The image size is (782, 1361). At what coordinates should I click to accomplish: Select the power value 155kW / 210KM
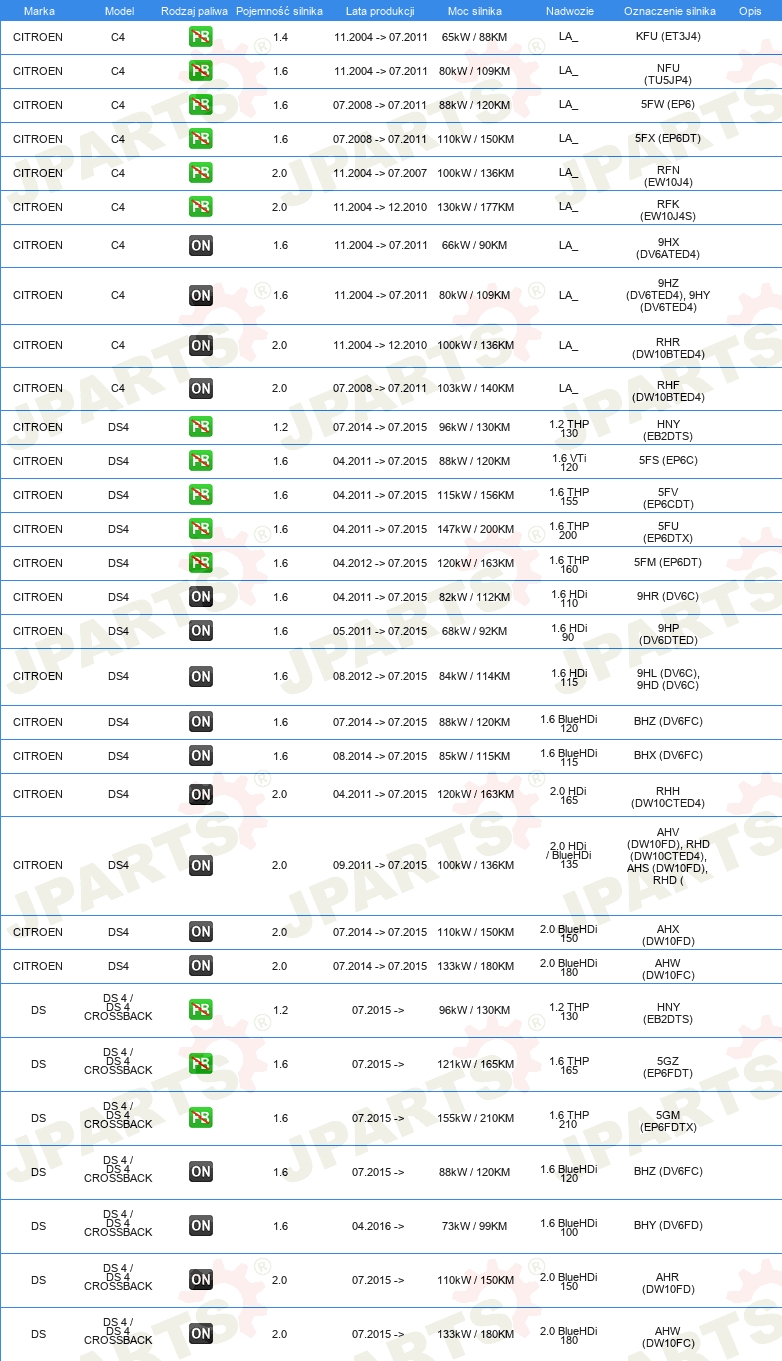point(475,1118)
